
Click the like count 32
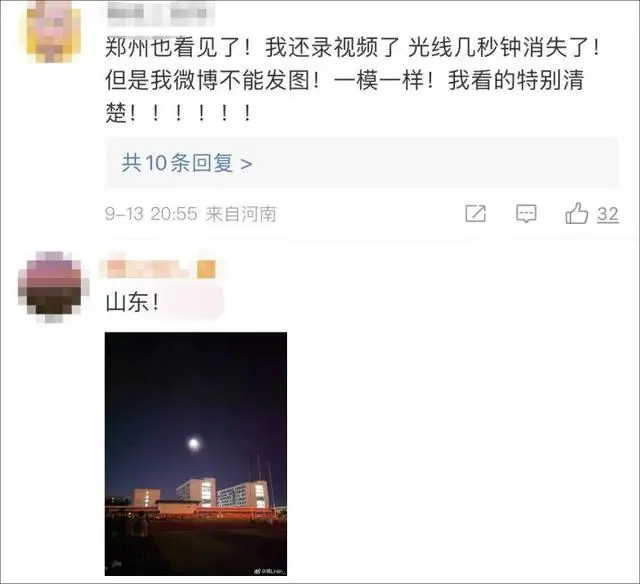point(608,214)
